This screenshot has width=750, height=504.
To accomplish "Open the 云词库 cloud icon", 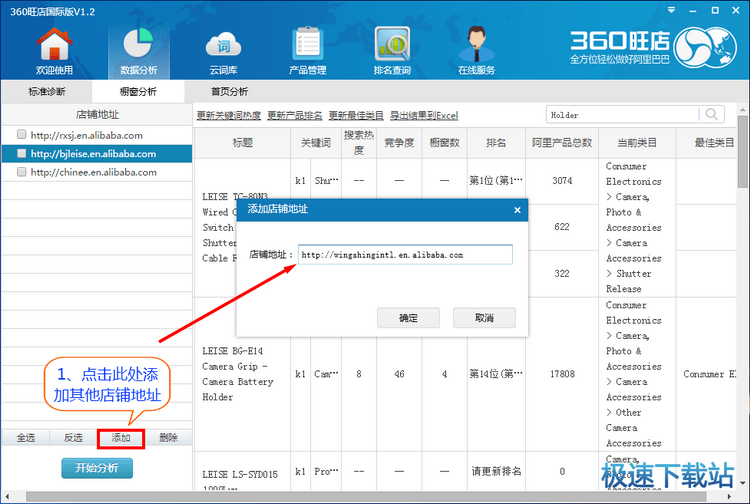I will [x=223, y=52].
